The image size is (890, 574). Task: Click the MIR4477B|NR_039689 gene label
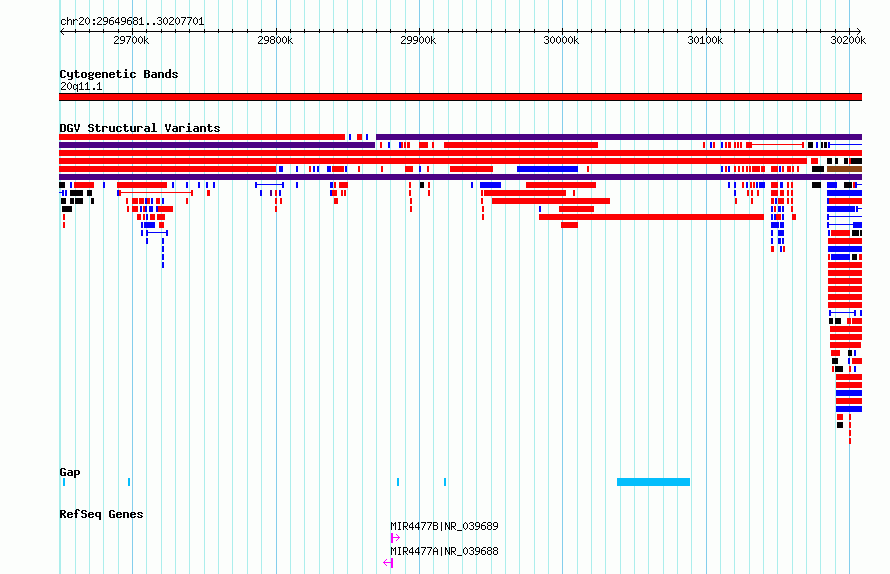[x=444, y=526]
